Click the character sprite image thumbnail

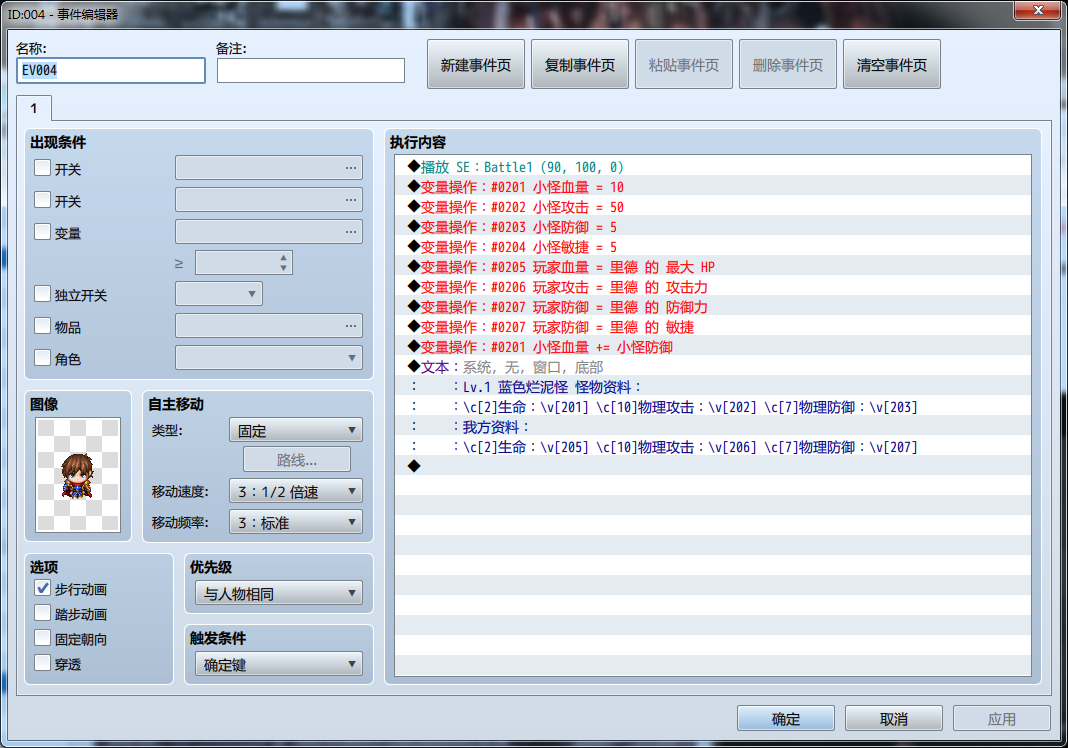(x=78, y=475)
